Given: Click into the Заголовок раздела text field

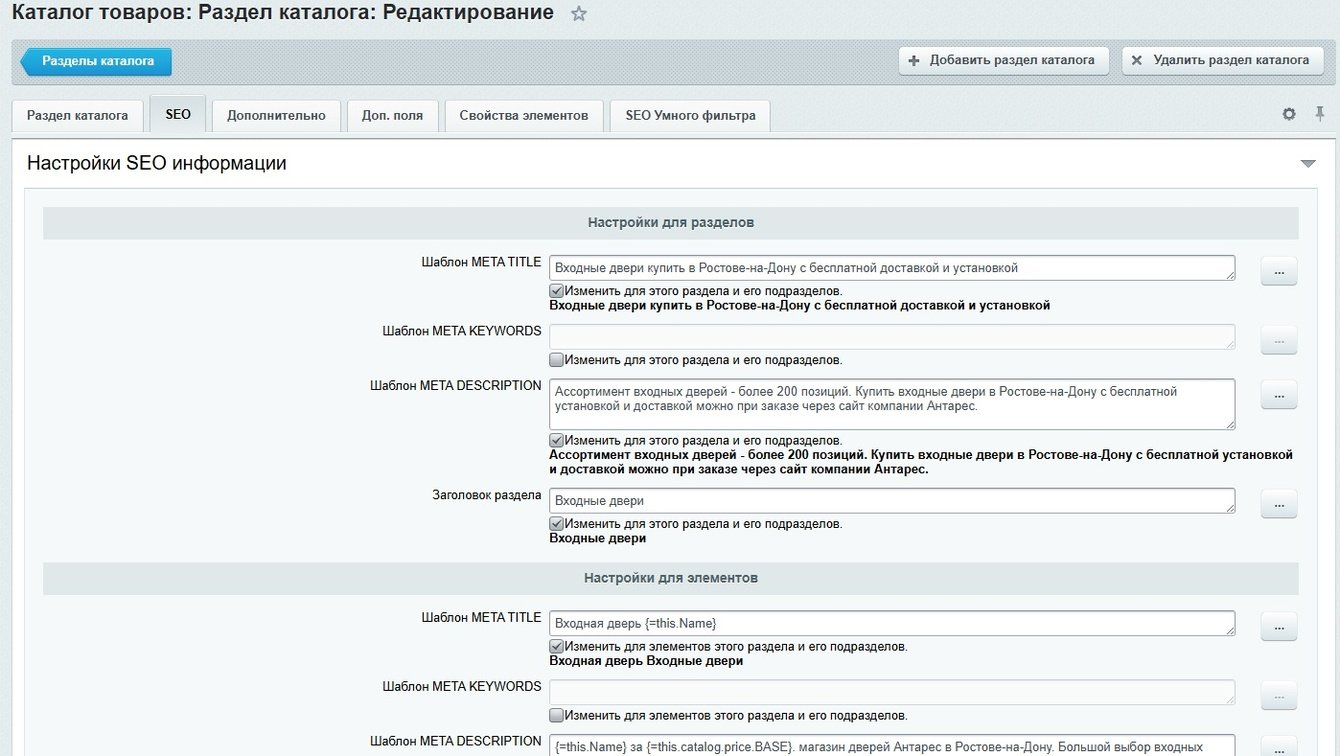Looking at the screenshot, I should [x=891, y=501].
